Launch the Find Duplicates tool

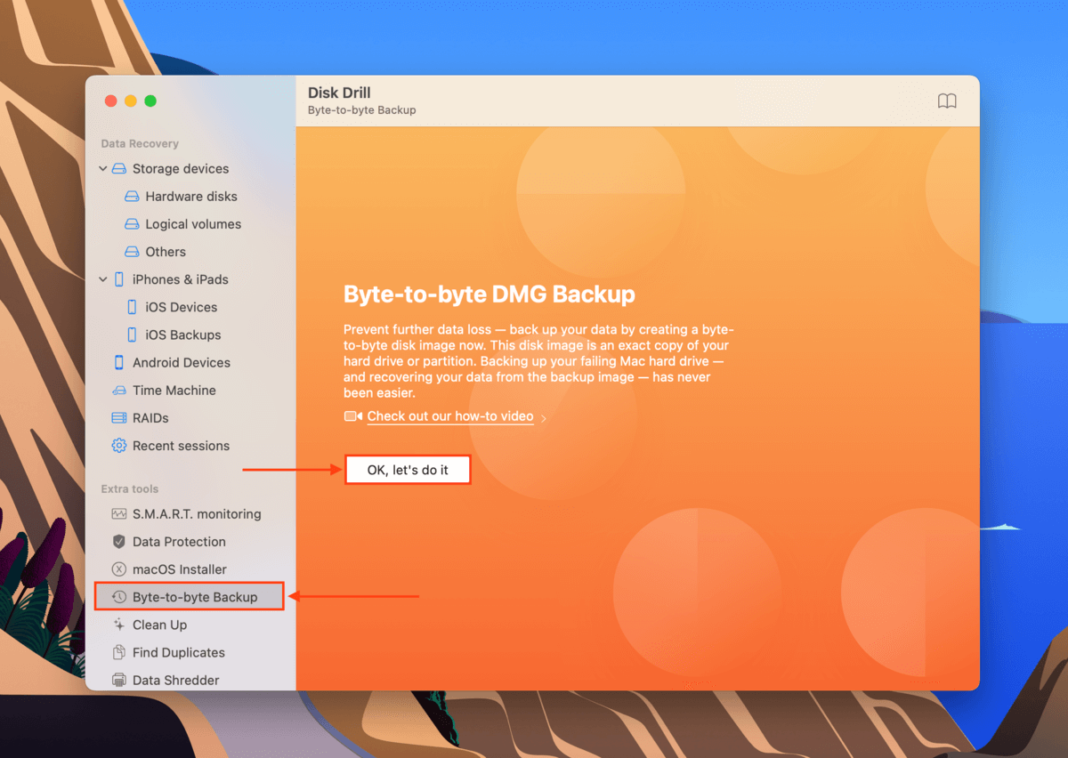click(x=180, y=652)
